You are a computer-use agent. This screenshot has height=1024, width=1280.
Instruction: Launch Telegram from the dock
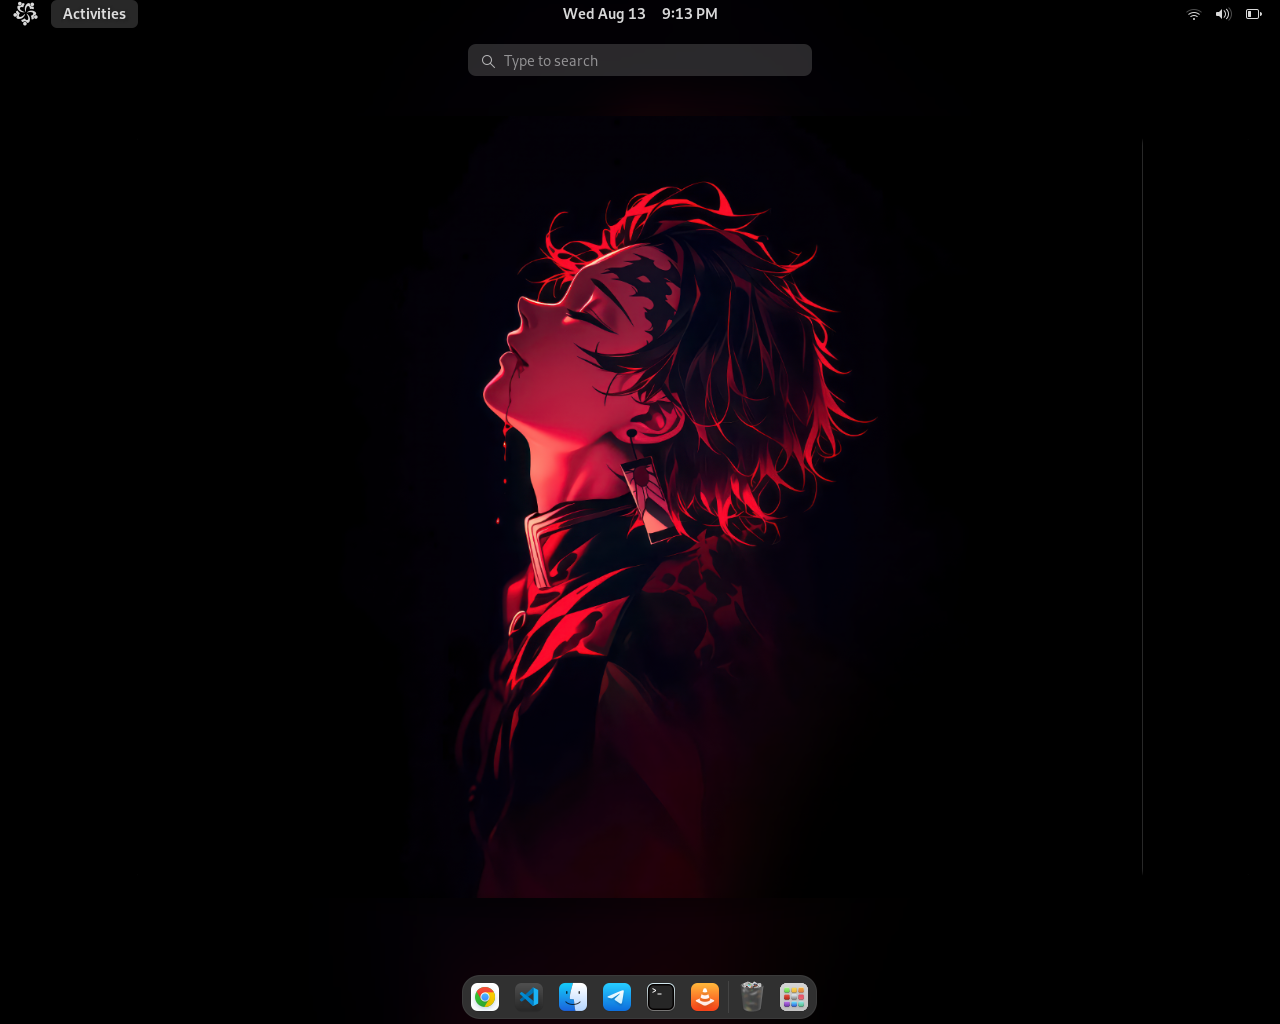click(x=617, y=996)
